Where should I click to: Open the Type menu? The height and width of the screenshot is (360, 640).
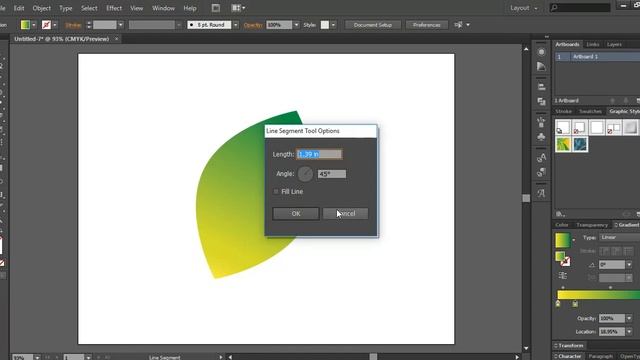[x=66, y=8]
